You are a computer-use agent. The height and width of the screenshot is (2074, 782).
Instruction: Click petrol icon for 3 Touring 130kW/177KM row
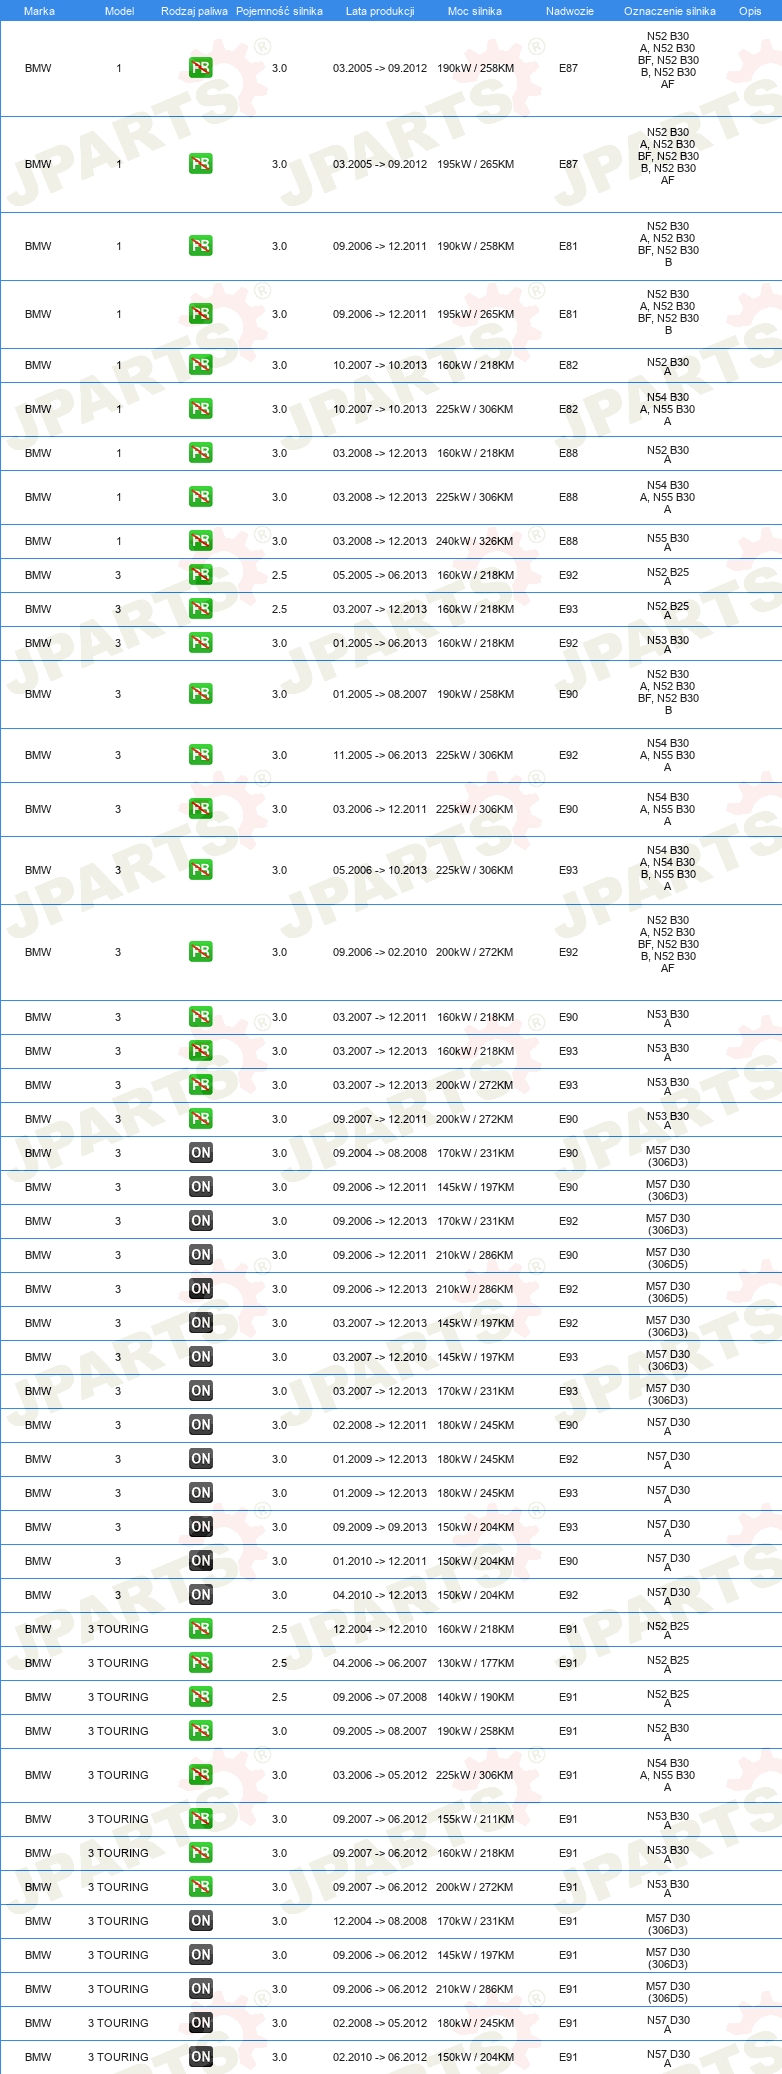point(200,1663)
